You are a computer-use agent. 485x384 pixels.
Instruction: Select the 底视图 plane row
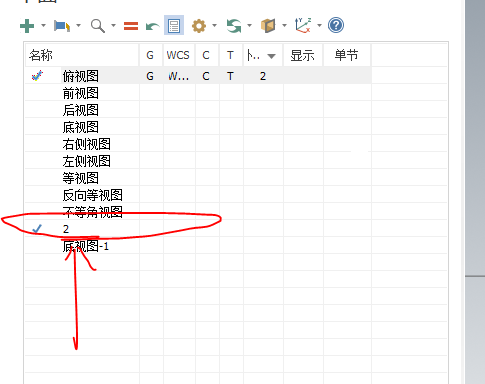(x=198, y=127)
